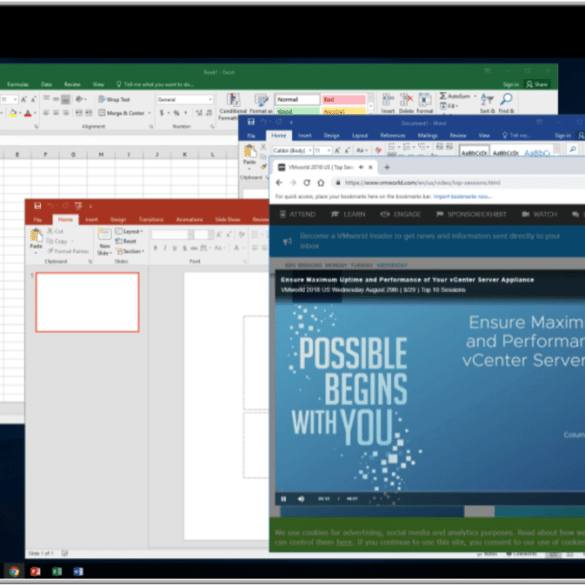Viewport: 585px width, 585px height.
Task: Mute the video player volume
Action: [x=301, y=499]
